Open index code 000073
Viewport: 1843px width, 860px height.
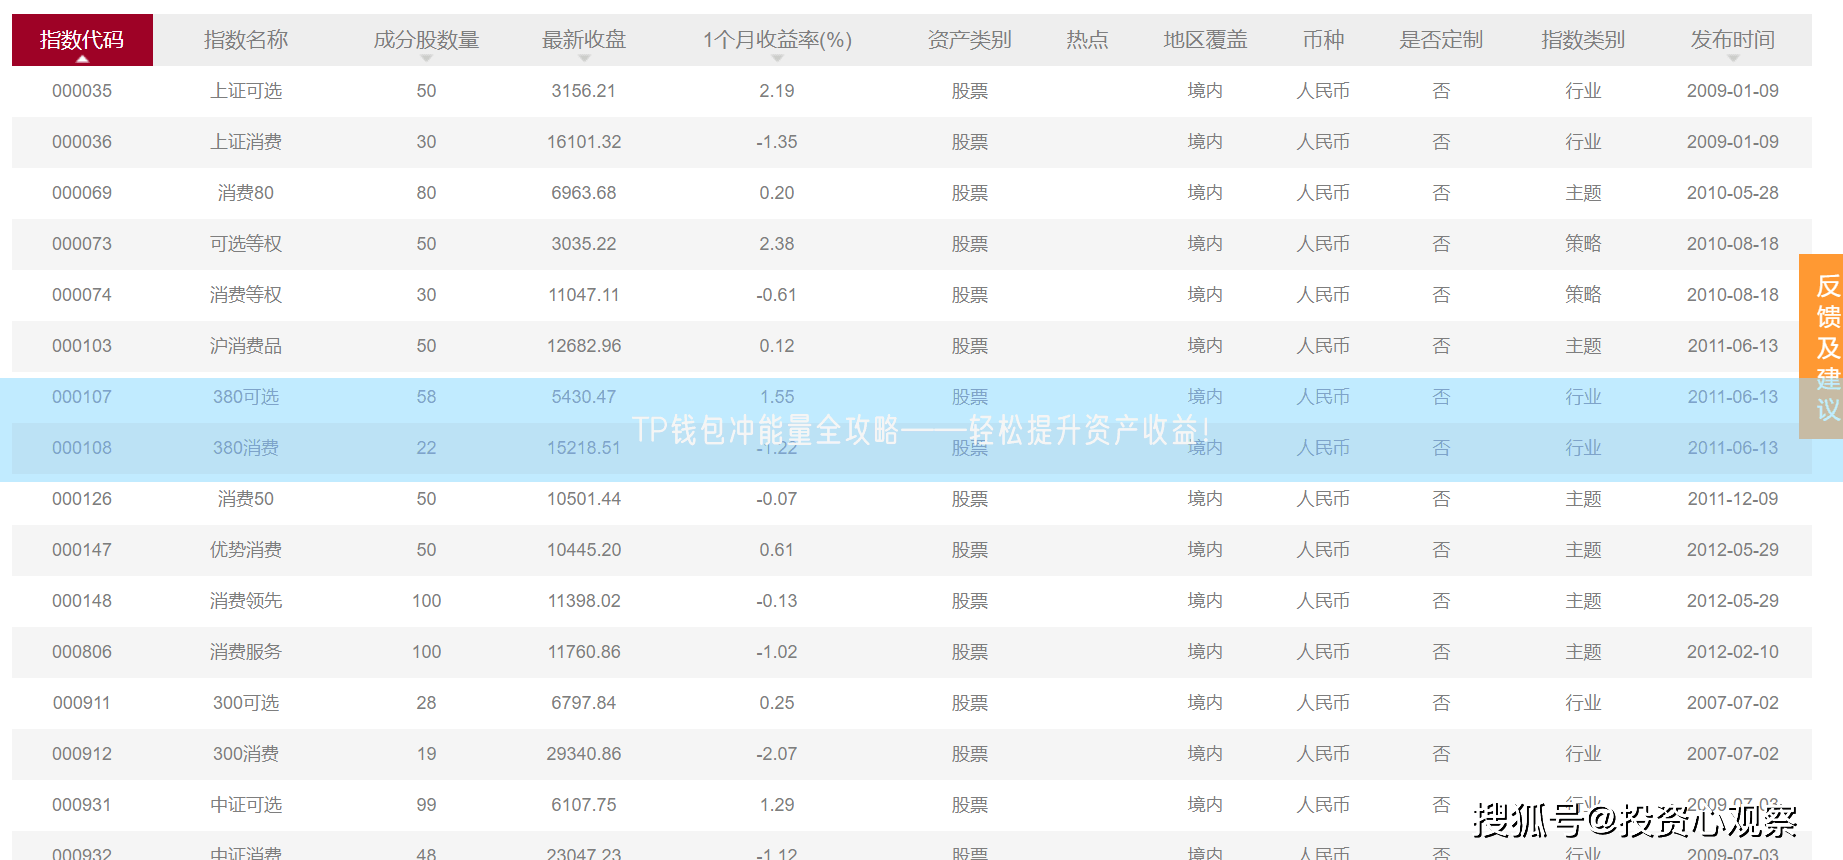82,244
